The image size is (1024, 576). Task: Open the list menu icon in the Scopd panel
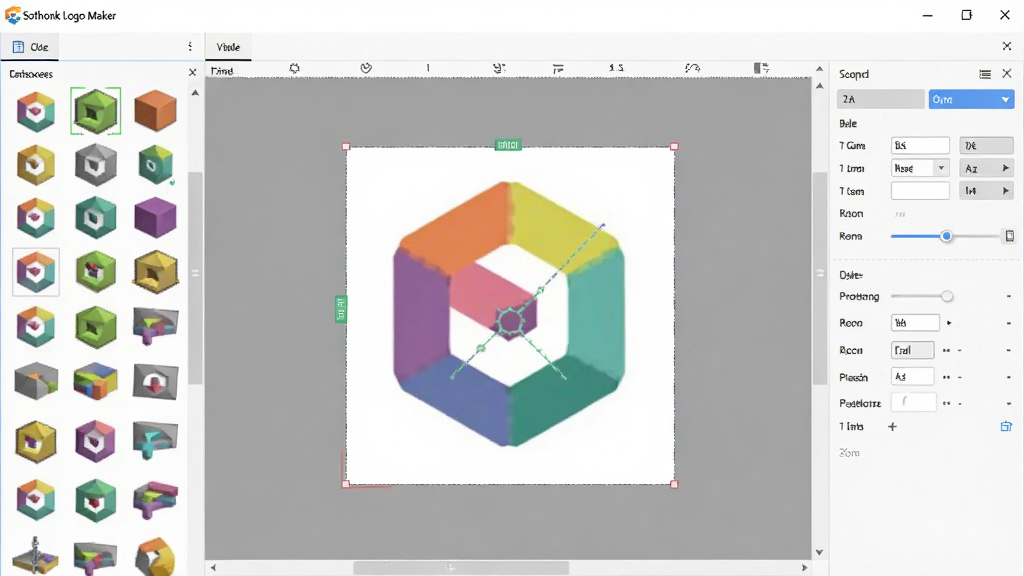tap(985, 74)
